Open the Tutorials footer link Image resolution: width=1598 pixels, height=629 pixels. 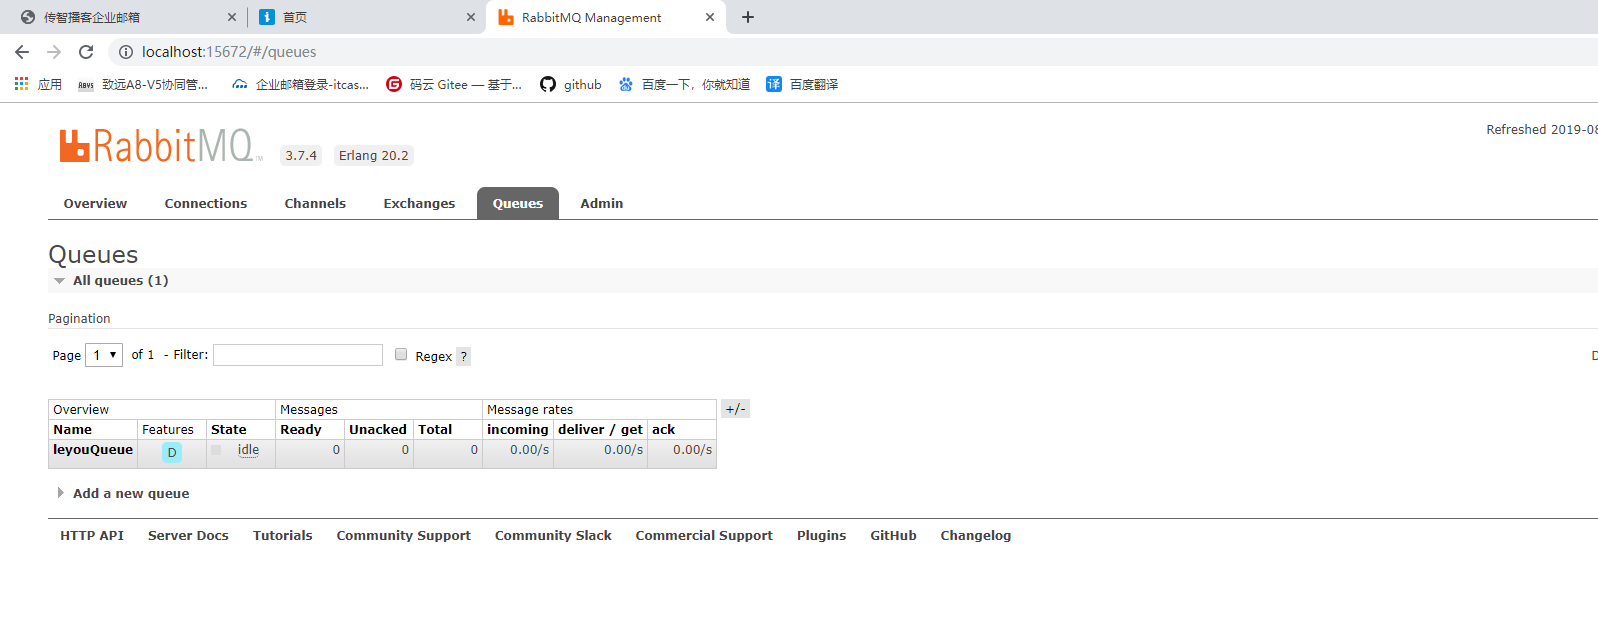point(283,535)
